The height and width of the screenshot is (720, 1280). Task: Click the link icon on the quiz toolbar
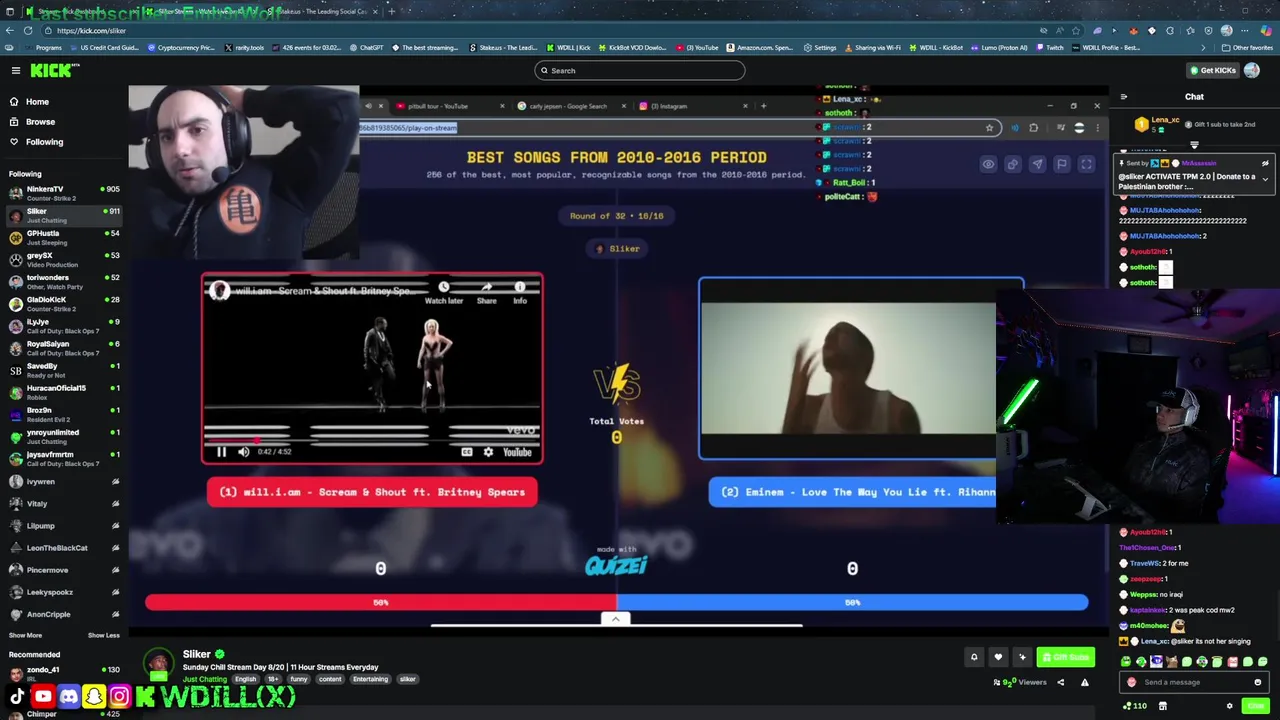tap(1012, 164)
